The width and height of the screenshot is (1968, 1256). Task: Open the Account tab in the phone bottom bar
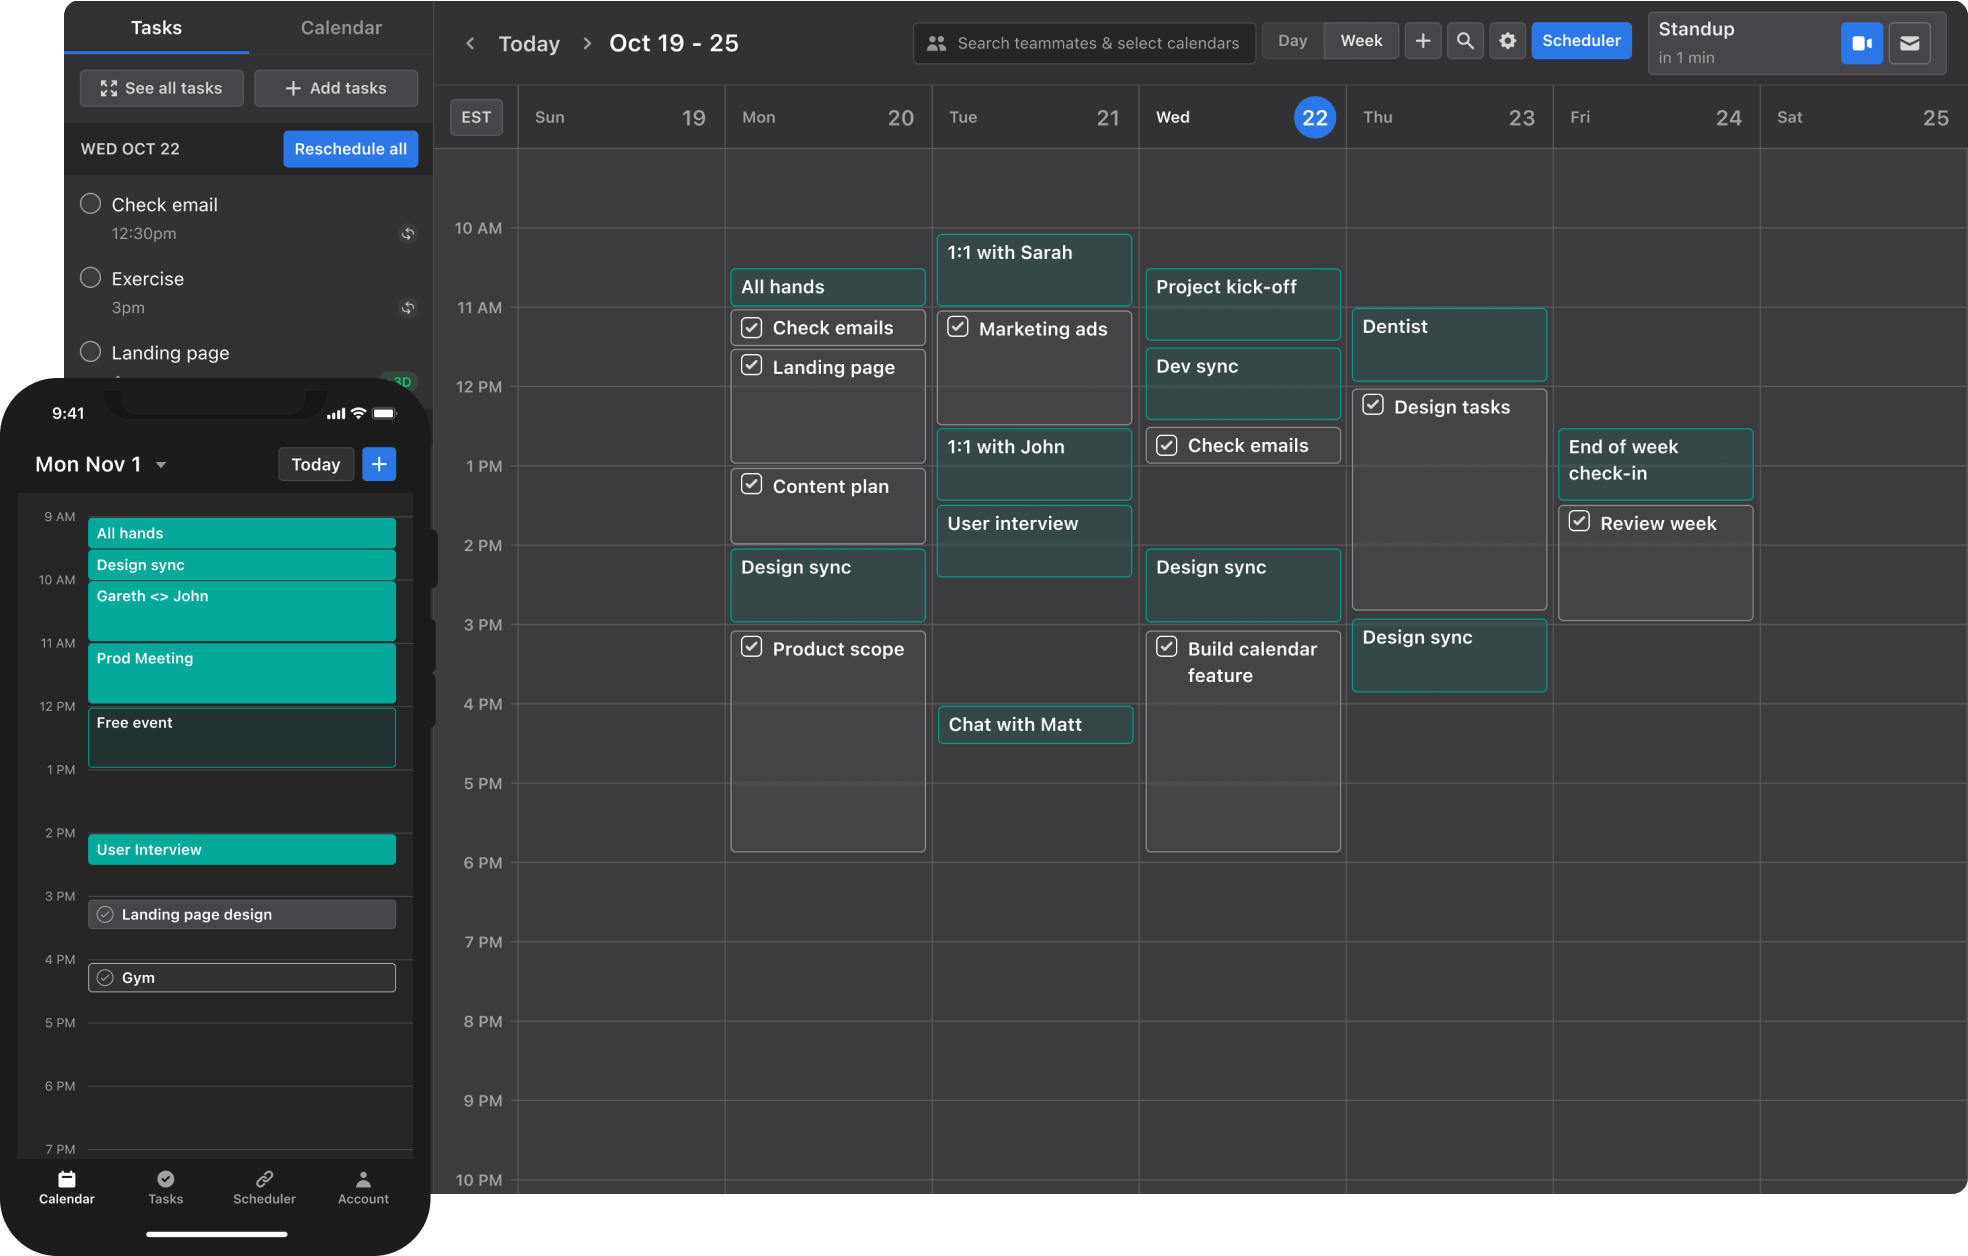pos(363,1187)
